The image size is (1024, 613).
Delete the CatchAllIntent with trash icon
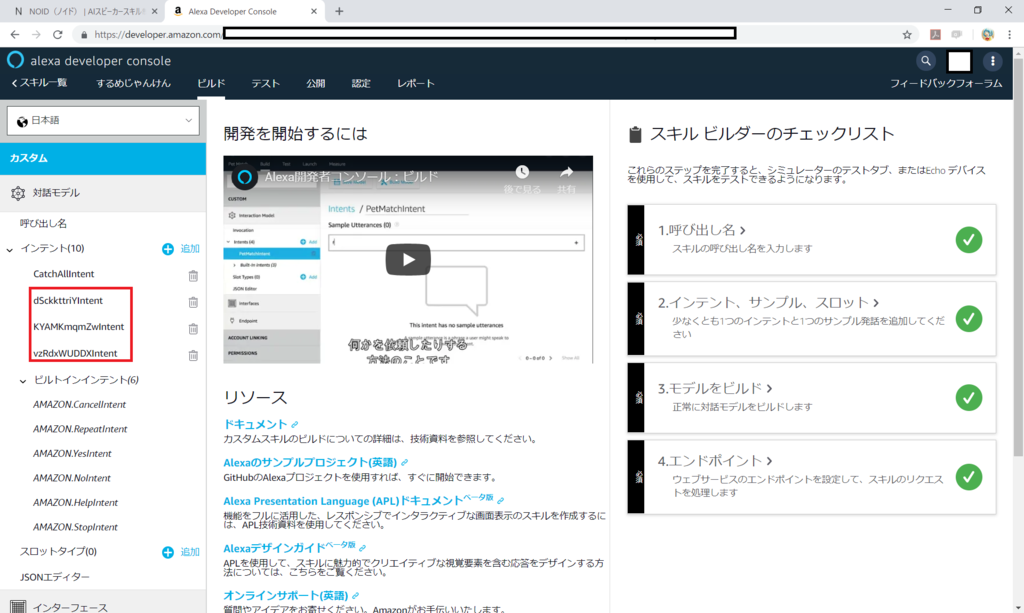coord(193,275)
